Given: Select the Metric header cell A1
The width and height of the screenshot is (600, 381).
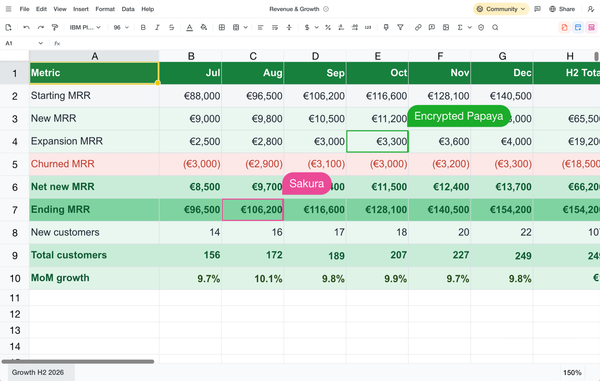Looking at the screenshot, I should (x=94, y=73).
